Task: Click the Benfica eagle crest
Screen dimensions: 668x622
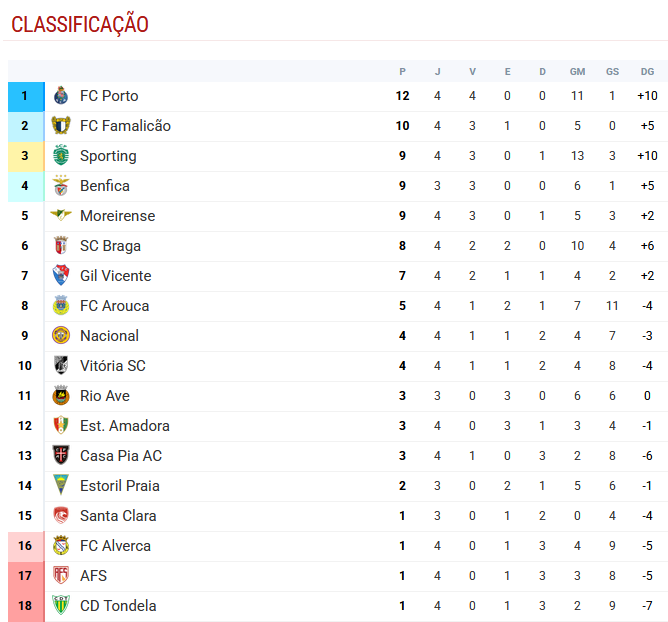Action: [61, 185]
